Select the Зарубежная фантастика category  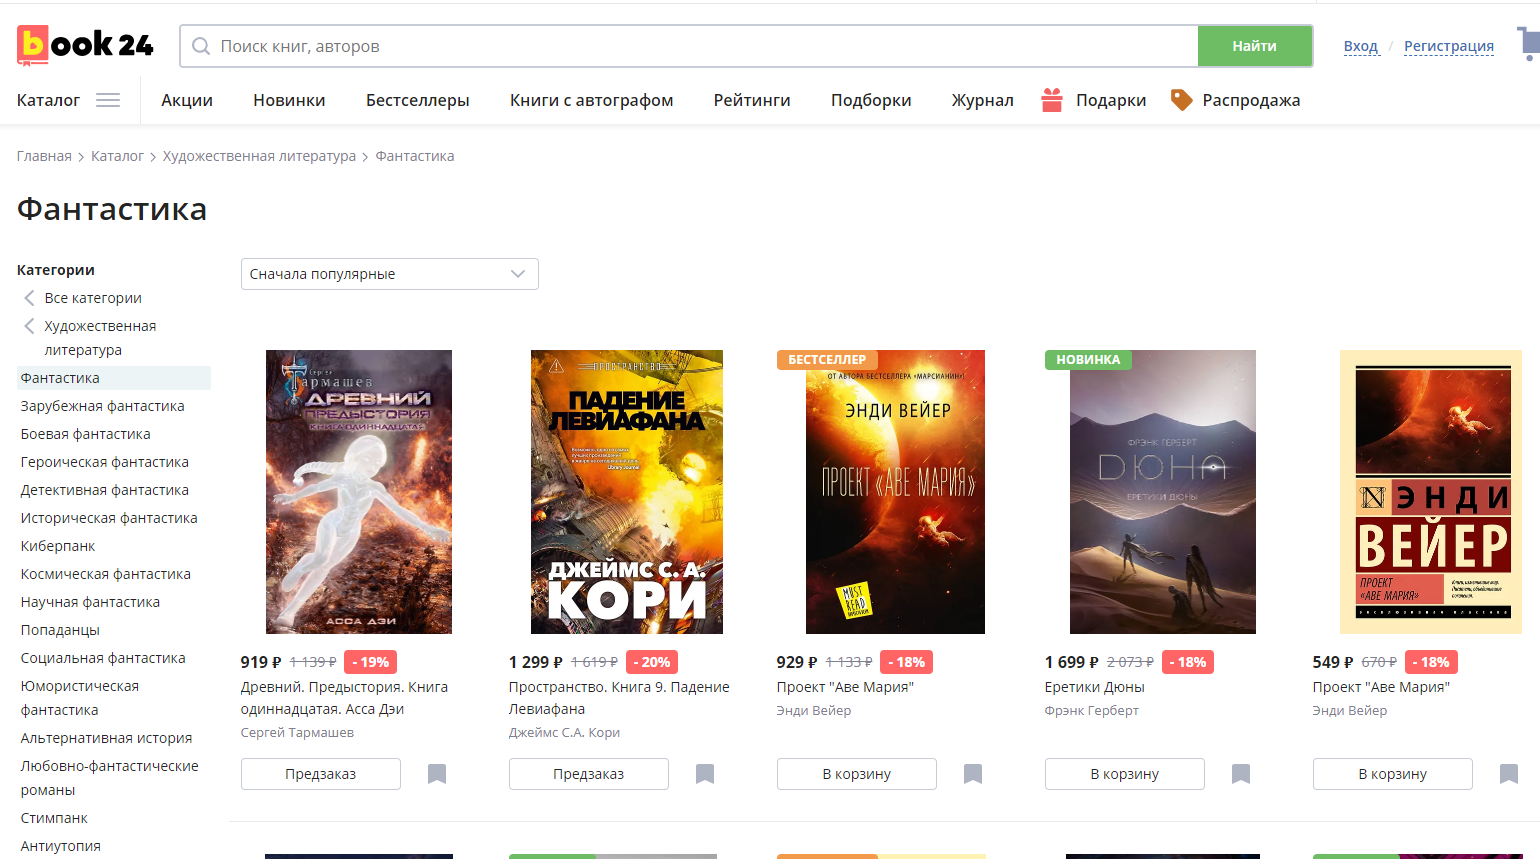(x=103, y=406)
